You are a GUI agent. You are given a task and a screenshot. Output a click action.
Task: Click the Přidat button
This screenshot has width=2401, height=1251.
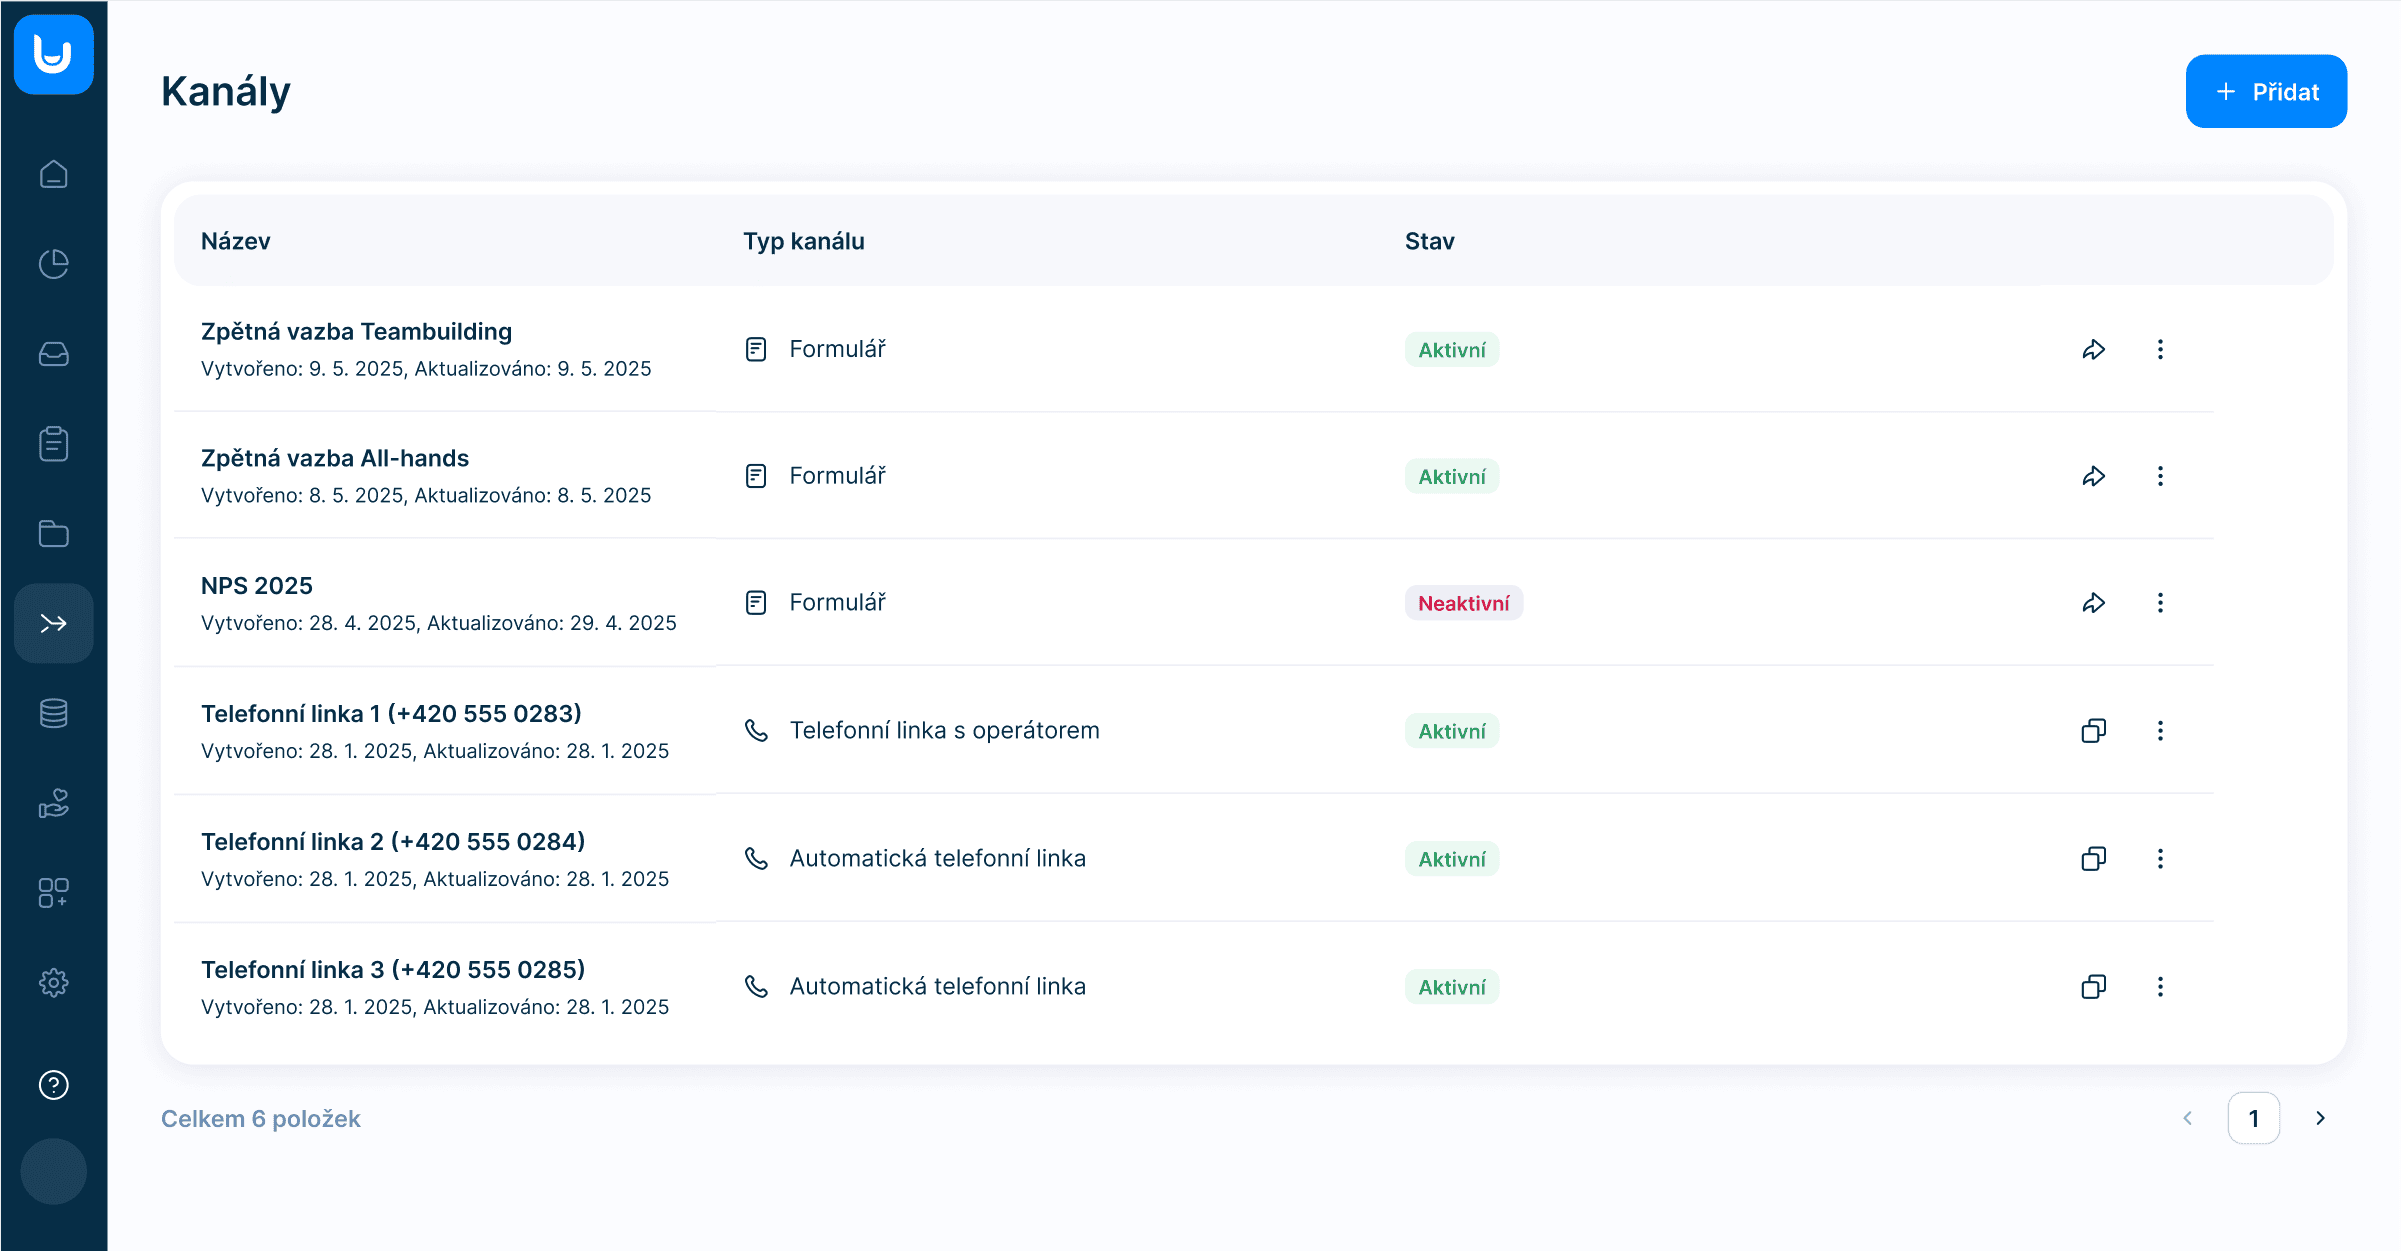(2266, 92)
